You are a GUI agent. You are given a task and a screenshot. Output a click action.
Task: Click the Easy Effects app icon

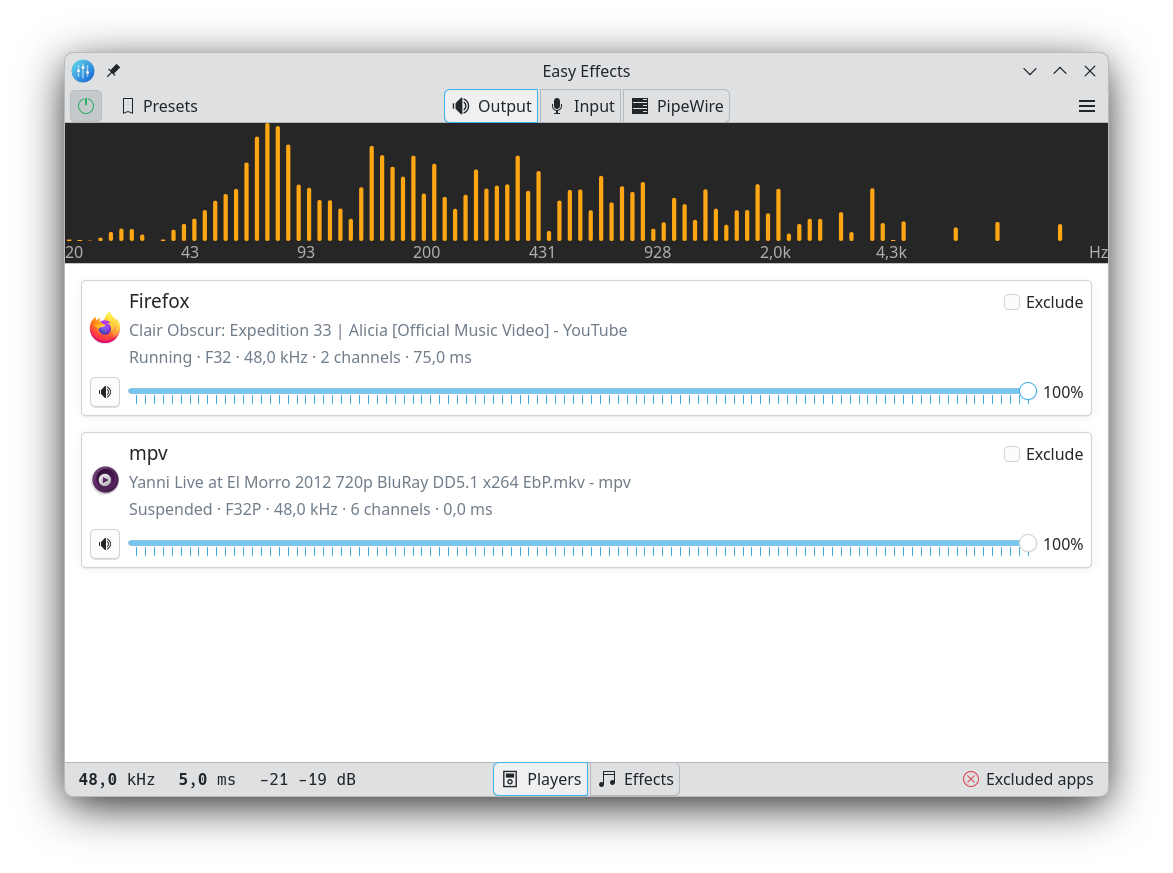click(83, 71)
